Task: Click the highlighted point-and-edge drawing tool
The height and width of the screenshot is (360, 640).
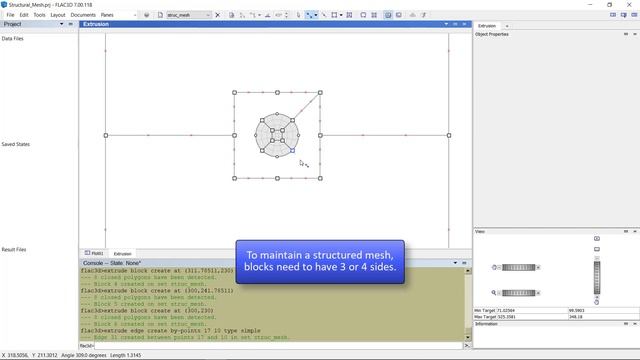Action: coord(309,15)
